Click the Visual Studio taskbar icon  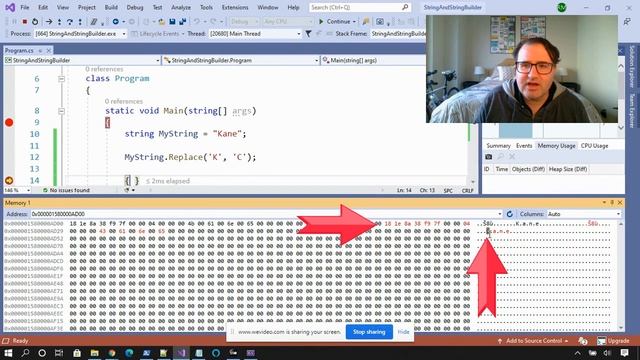(182, 353)
